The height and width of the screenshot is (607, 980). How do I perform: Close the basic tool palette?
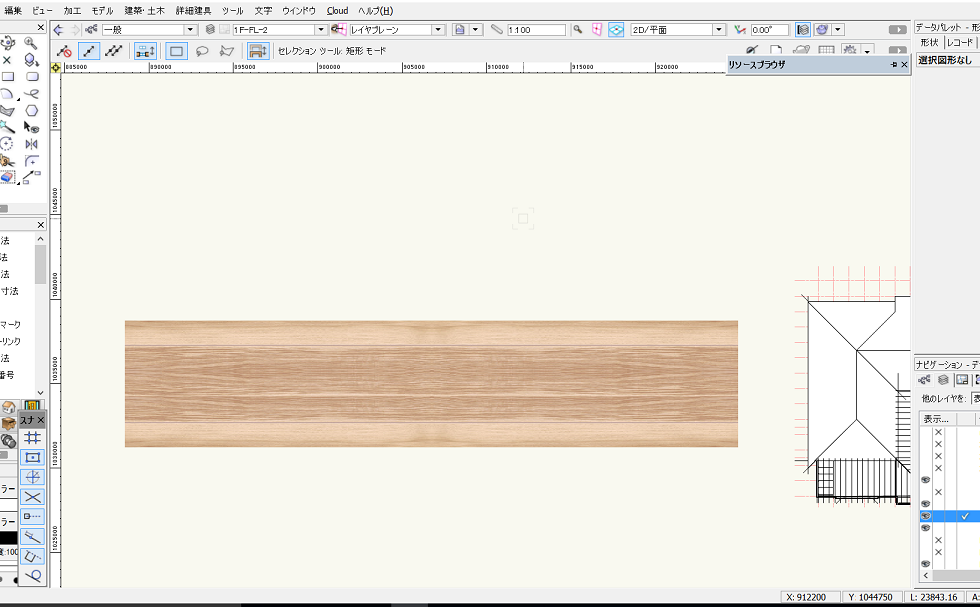pyautogui.click(x=41, y=27)
